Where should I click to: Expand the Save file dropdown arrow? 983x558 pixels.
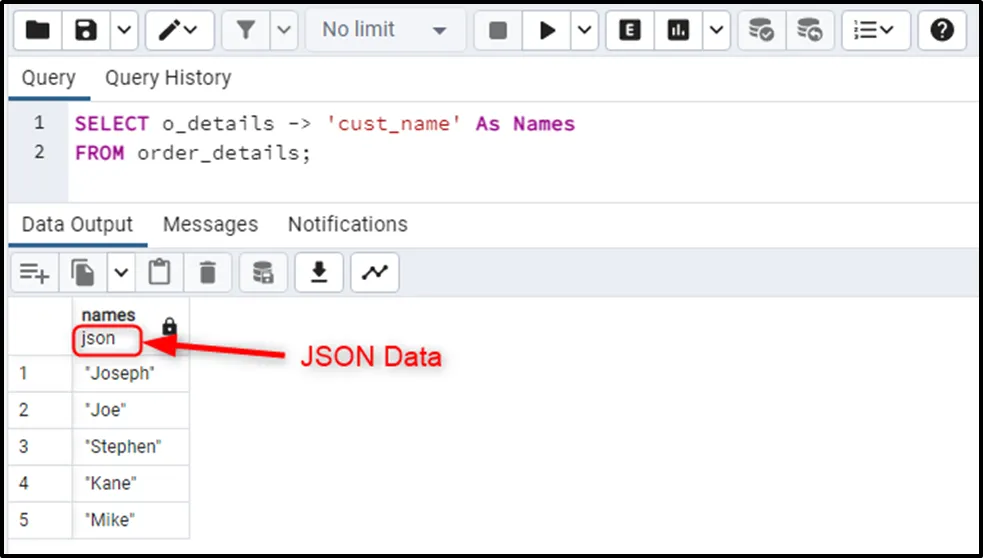coord(122,30)
